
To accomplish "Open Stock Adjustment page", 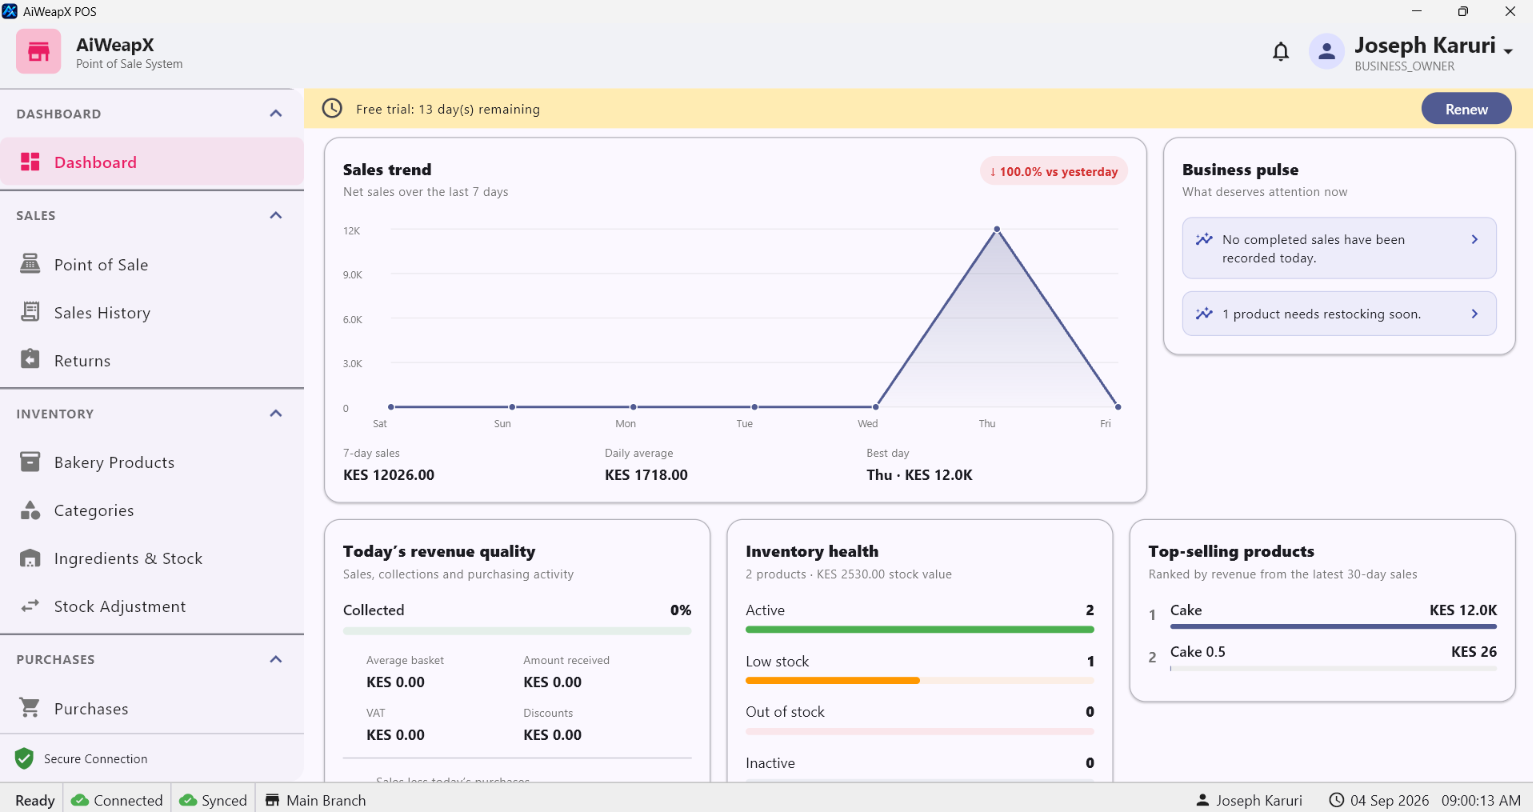I will (152, 606).
